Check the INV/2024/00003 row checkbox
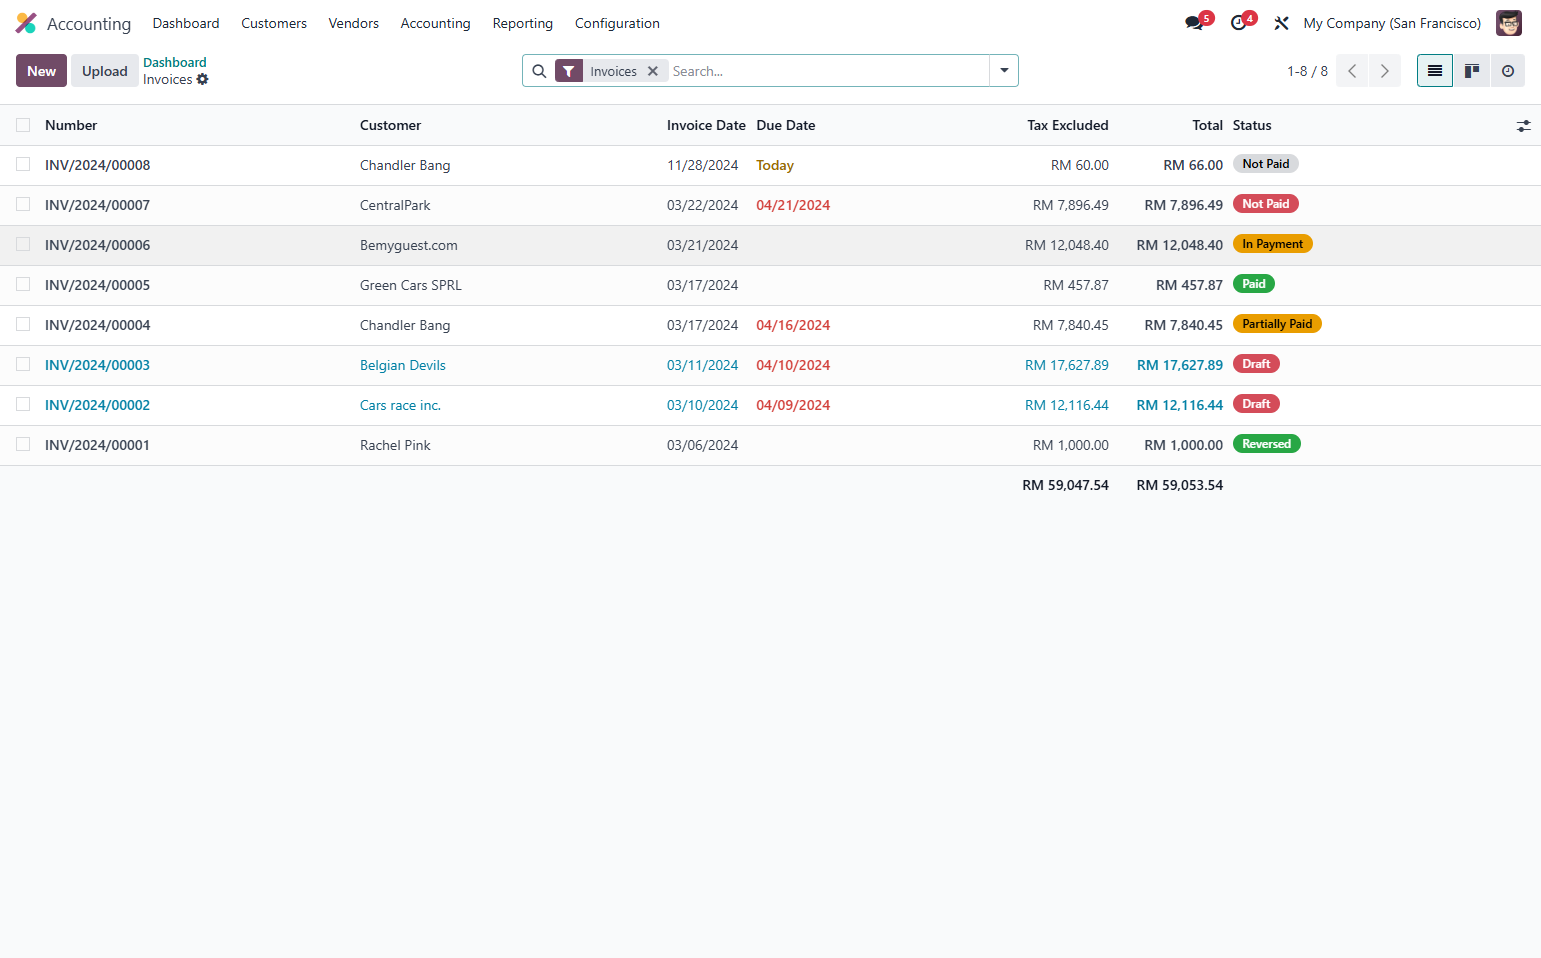The image size is (1541, 958). (23, 364)
